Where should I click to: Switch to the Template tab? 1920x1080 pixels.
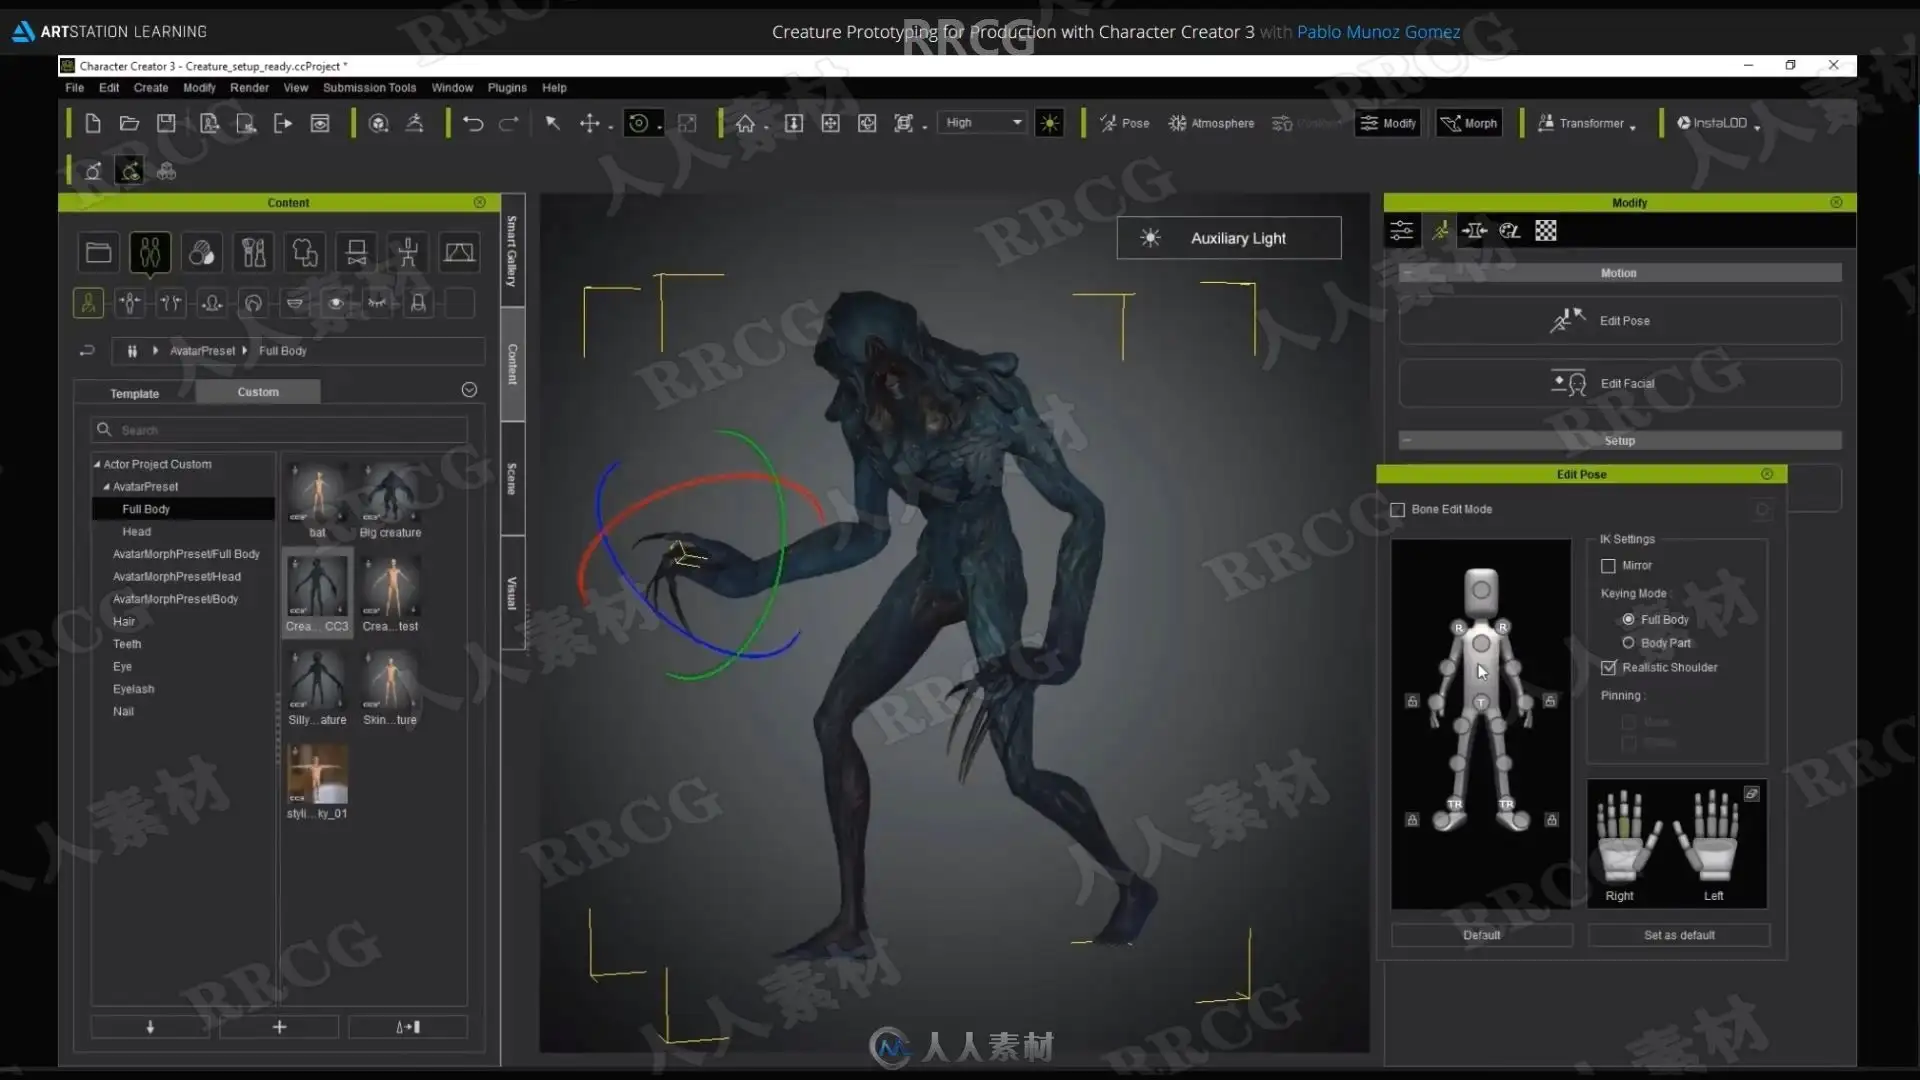(134, 393)
